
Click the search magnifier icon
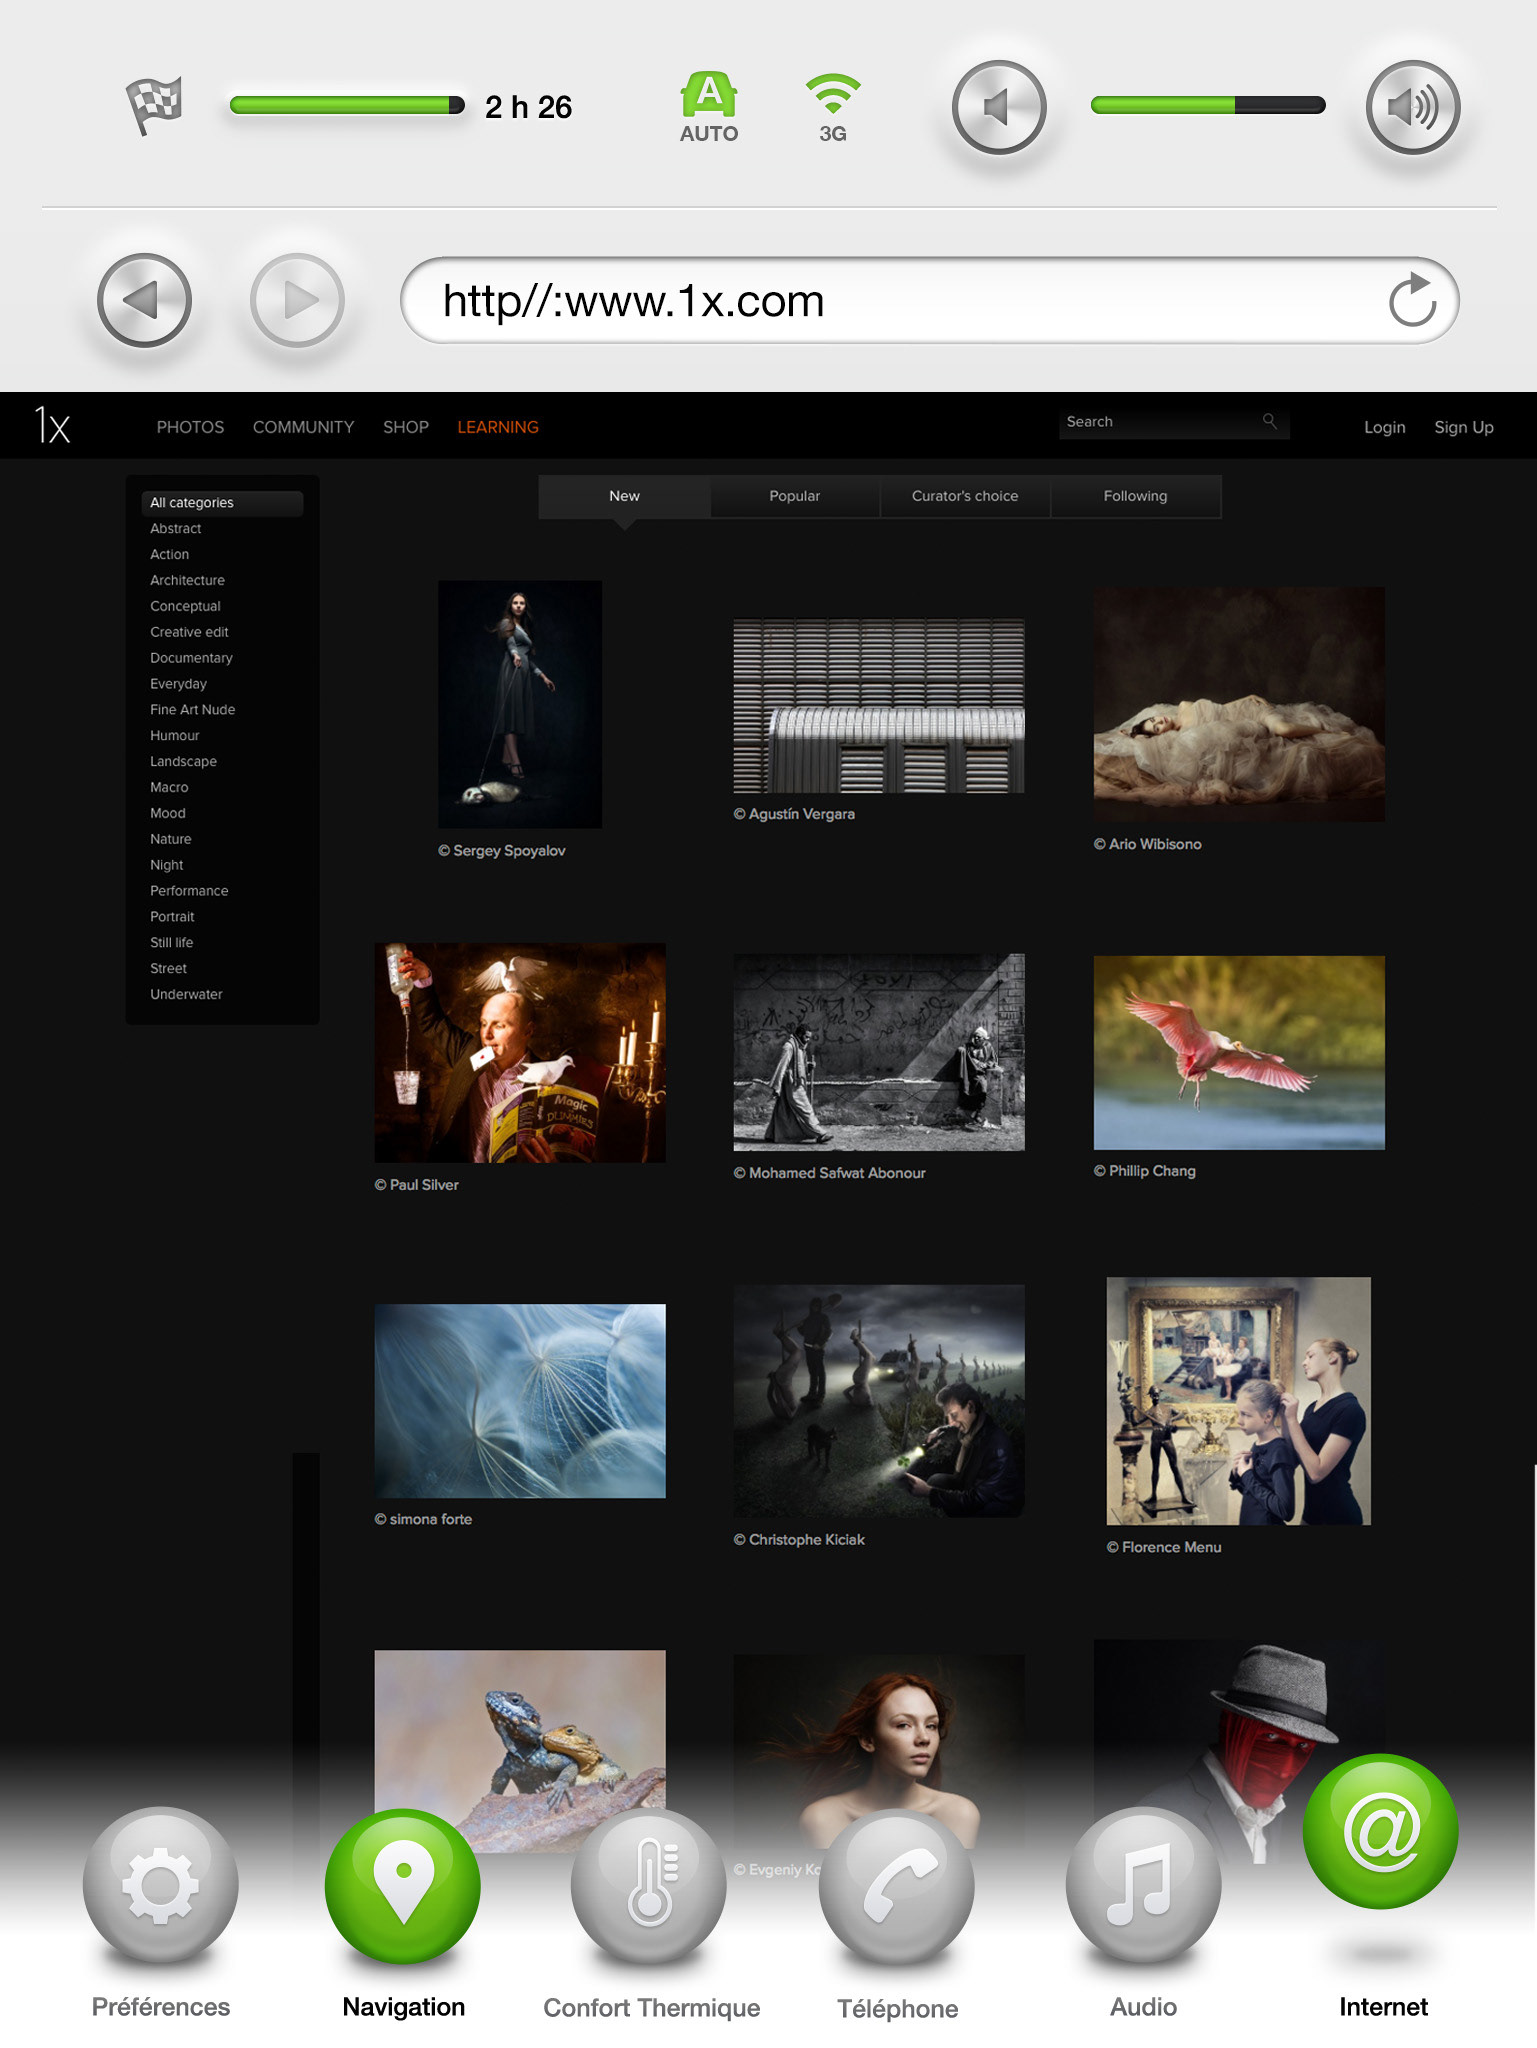click(1269, 421)
